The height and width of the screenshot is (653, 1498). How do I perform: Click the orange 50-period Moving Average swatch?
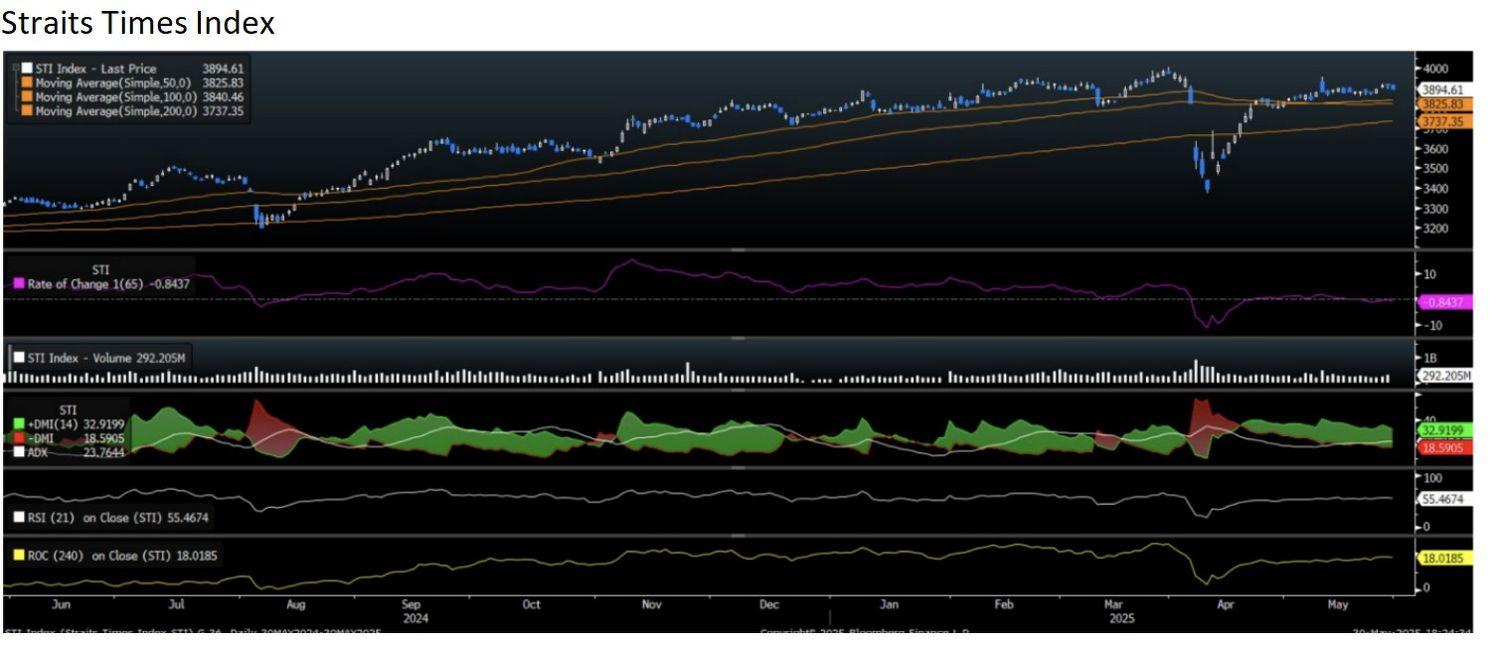coord(27,83)
